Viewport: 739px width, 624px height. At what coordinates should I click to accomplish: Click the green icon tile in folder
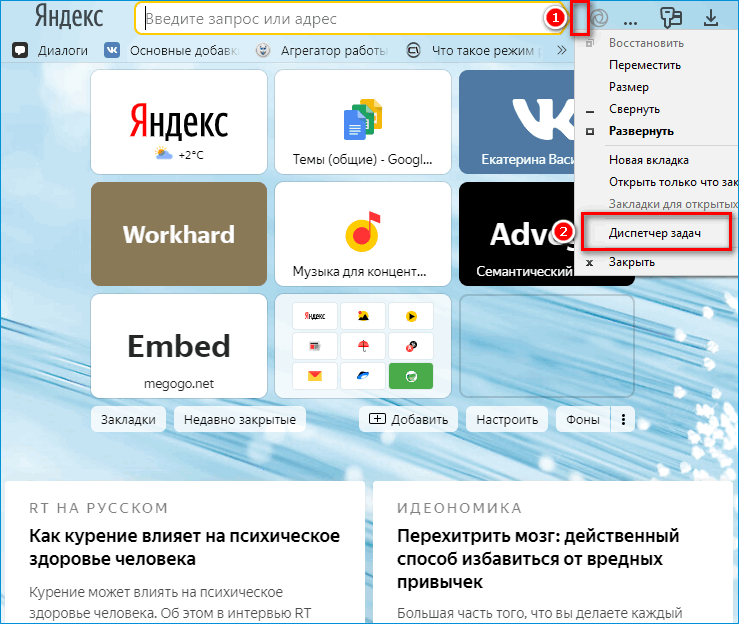(x=411, y=376)
